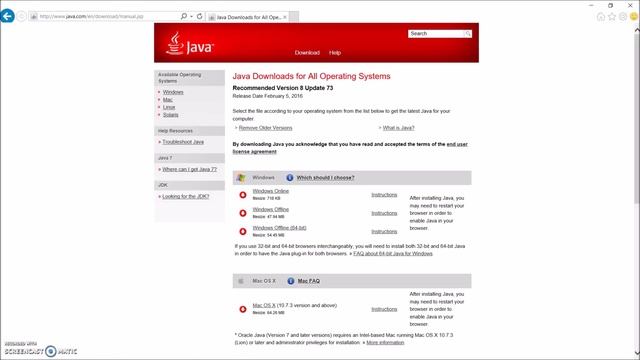Select the Java Downloads for All Operating Systems tab
Viewport: 640px width, 360px height.
(x=247, y=17)
